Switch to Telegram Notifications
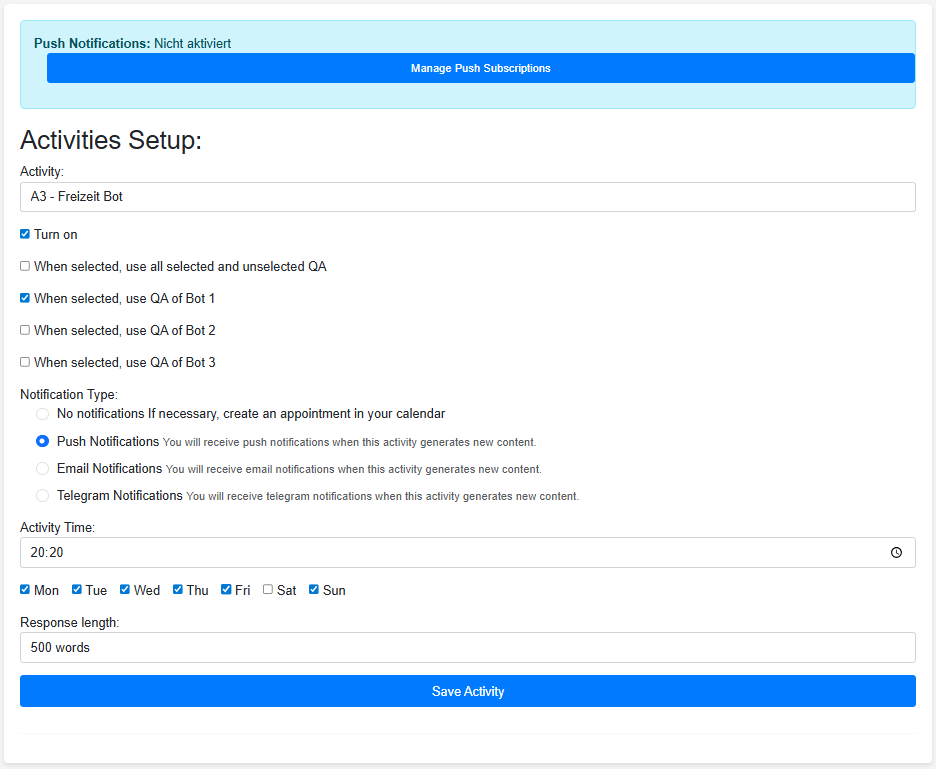 (42, 495)
